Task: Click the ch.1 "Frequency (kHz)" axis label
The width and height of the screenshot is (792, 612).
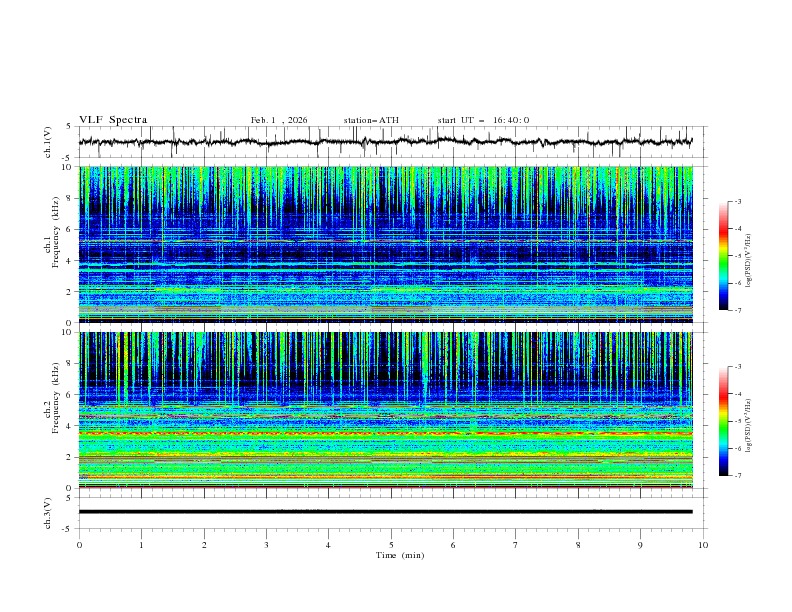Action: click(x=55, y=232)
